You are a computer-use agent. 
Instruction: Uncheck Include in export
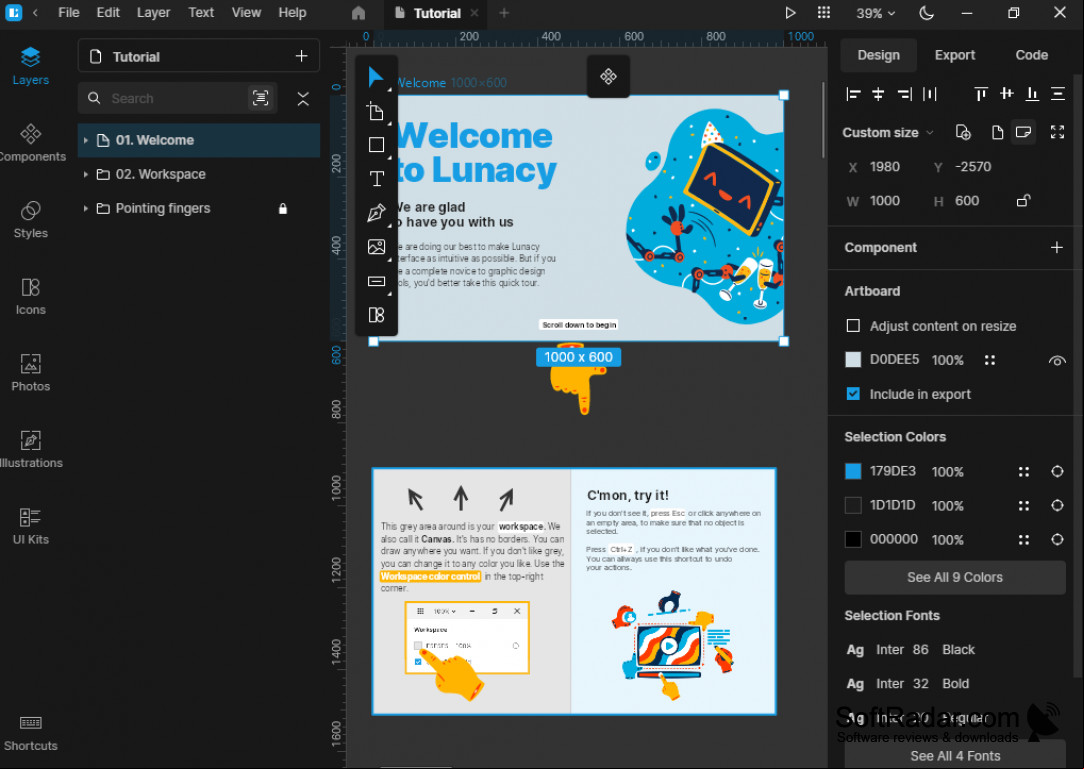853,393
